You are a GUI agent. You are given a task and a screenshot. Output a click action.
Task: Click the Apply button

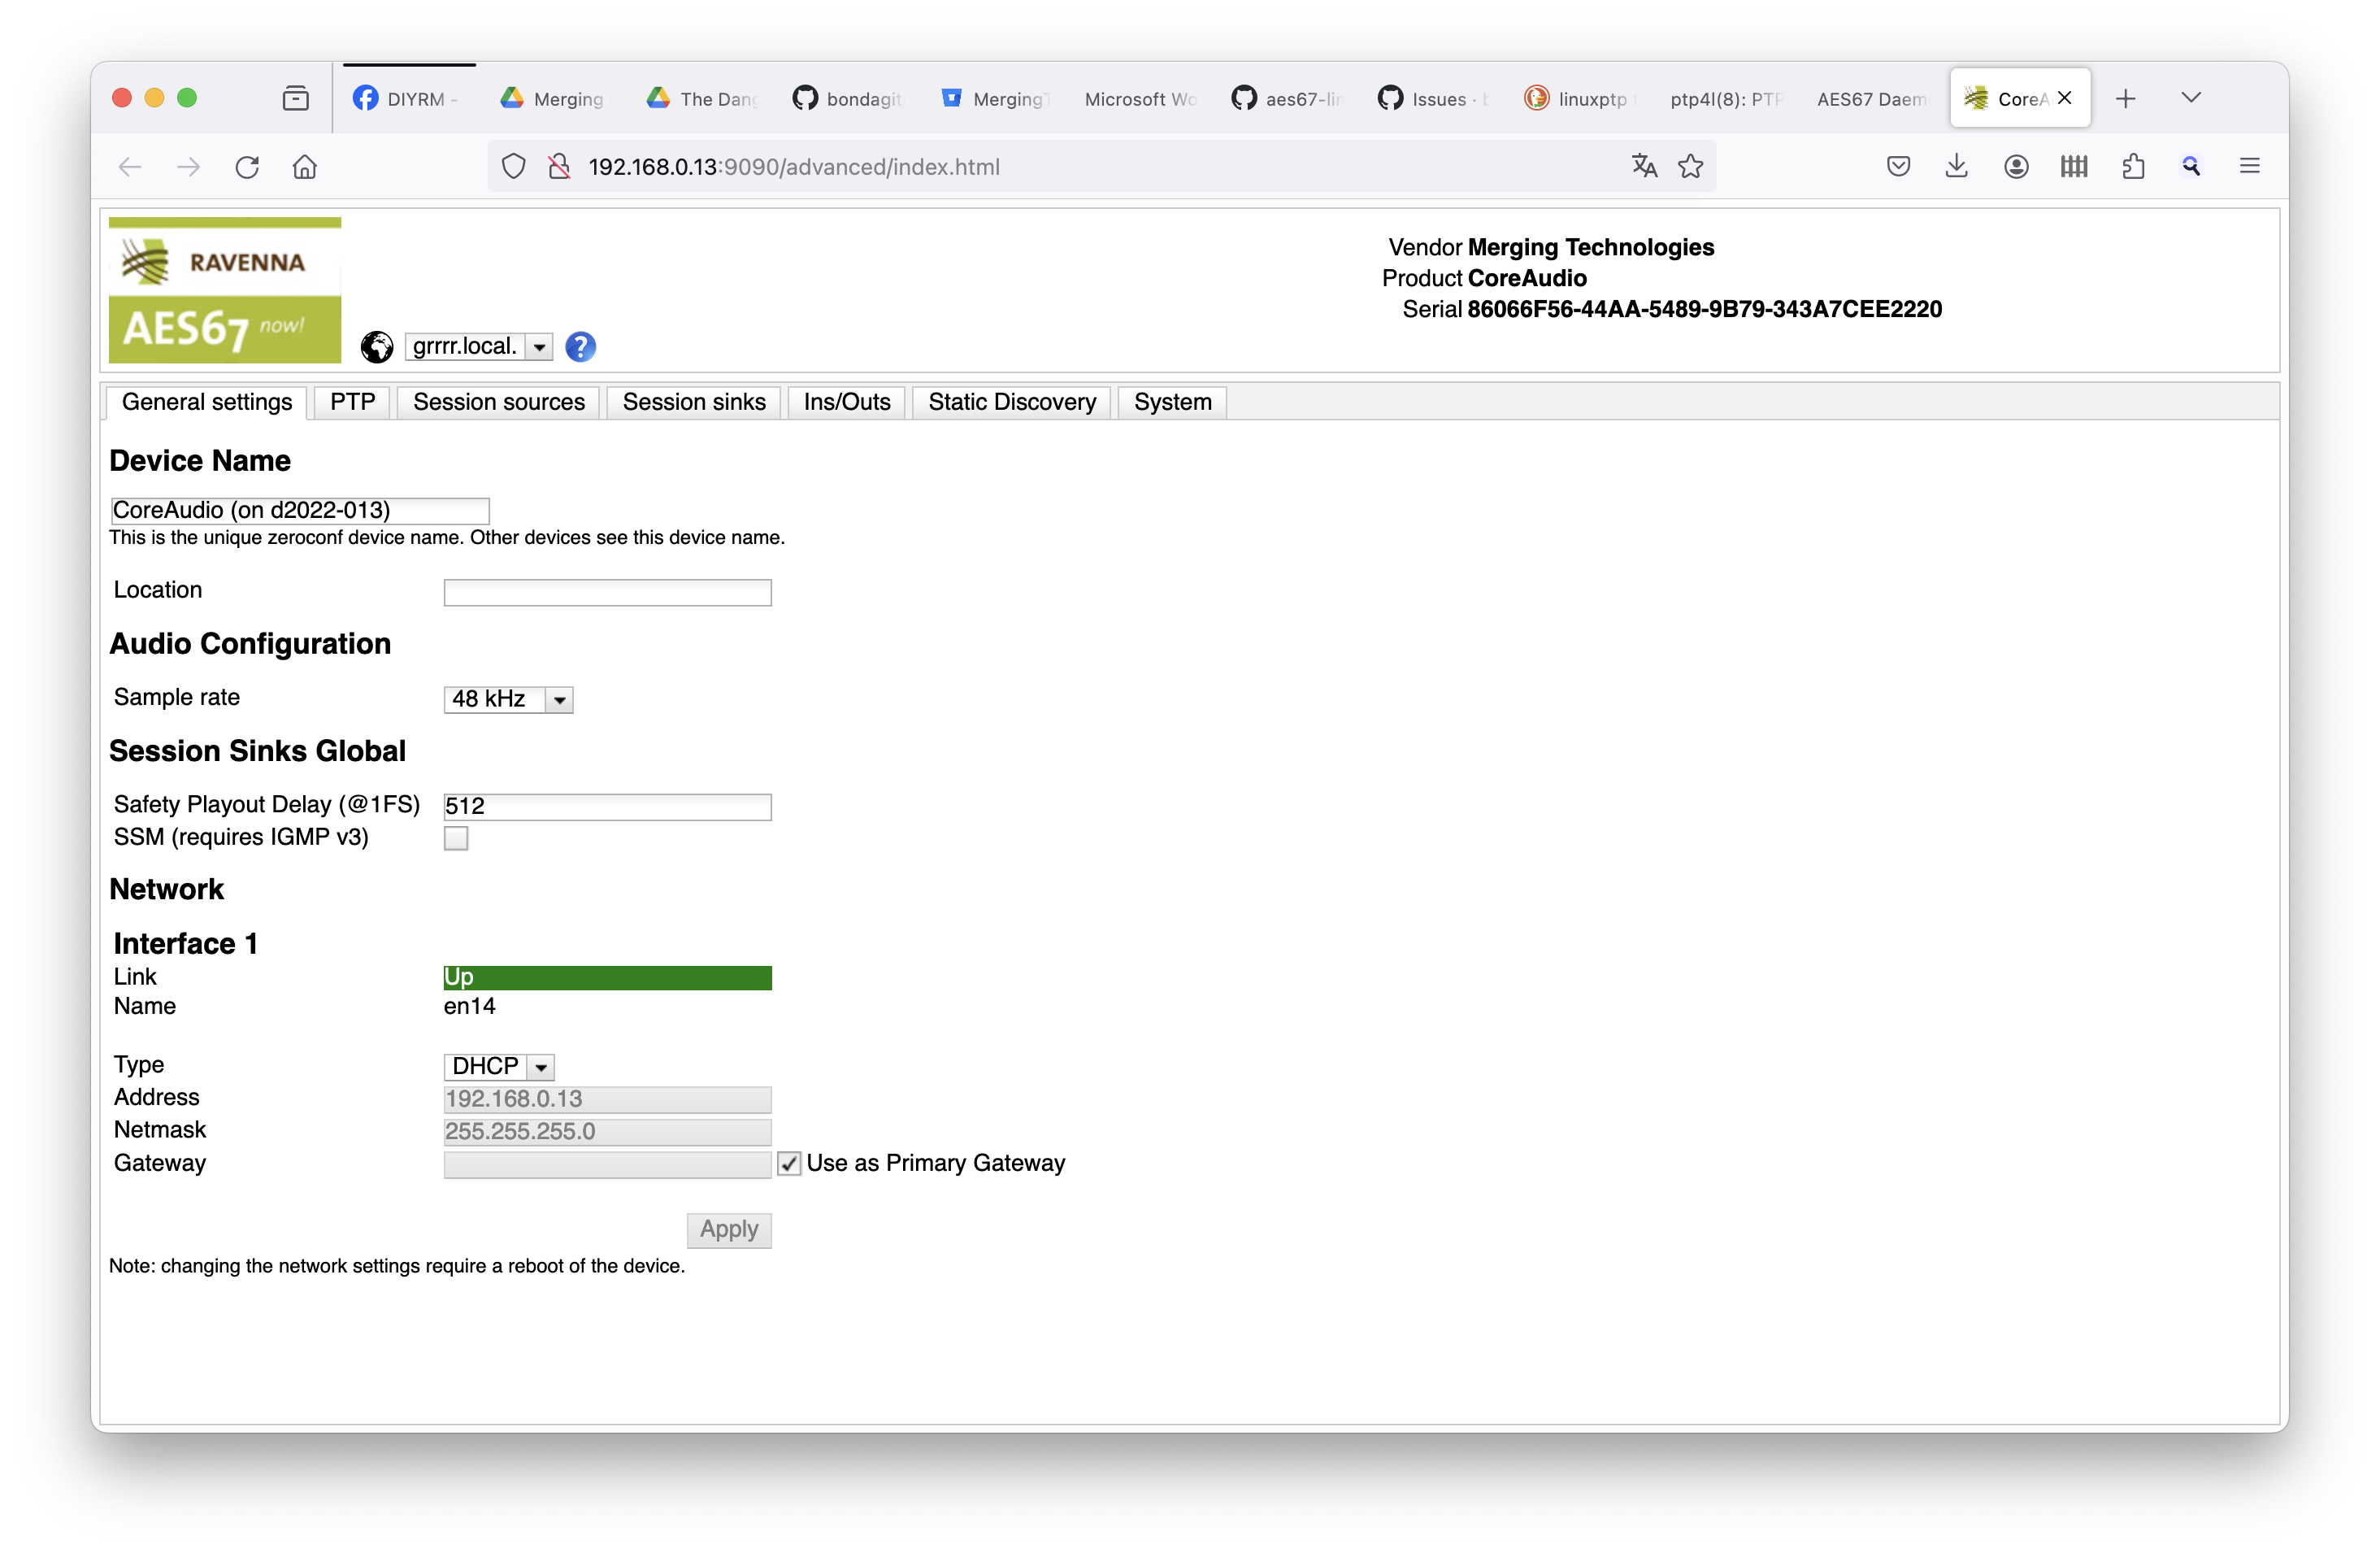click(728, 1229)
